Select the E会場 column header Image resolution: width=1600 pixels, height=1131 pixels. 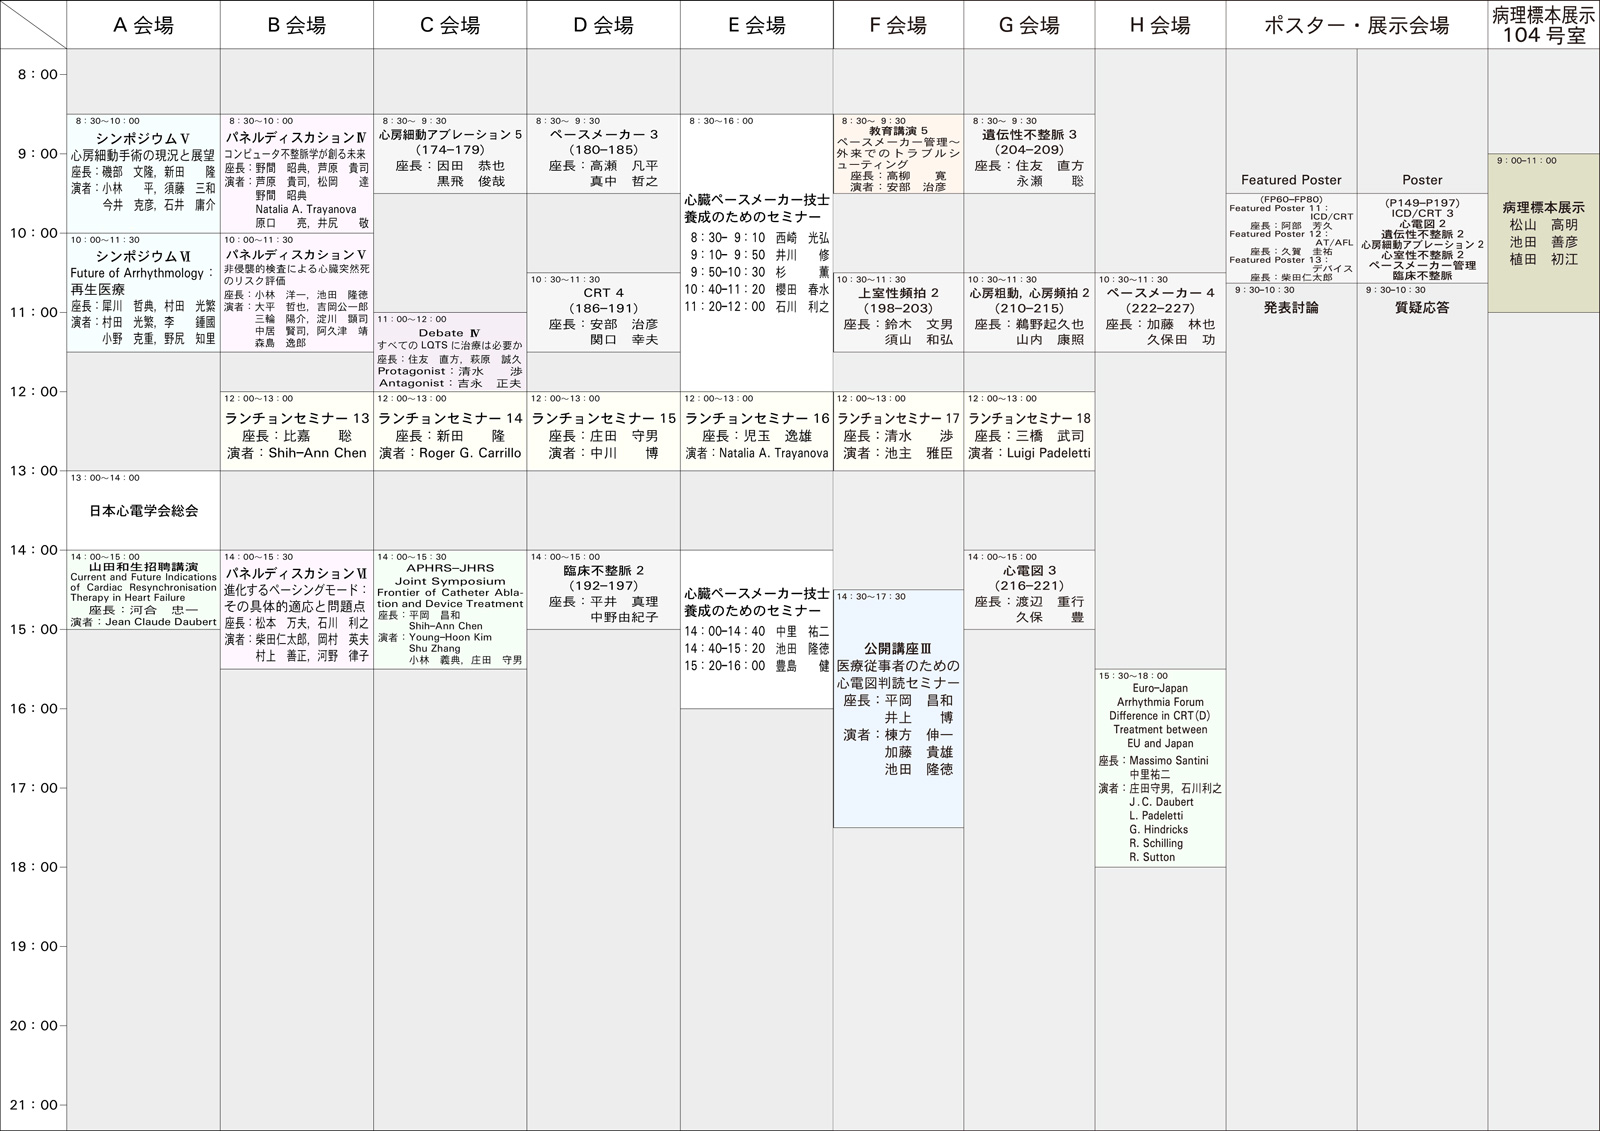tap(757, 25)
